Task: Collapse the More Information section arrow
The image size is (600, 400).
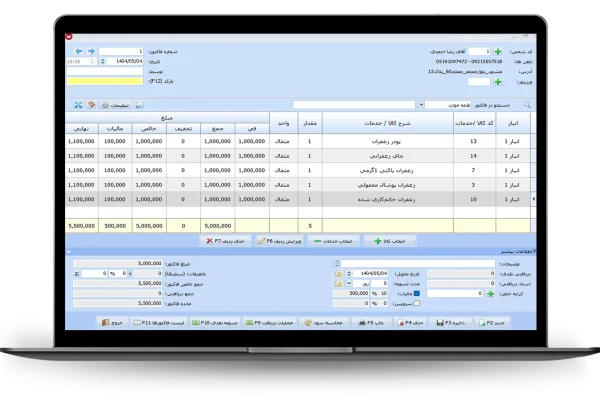Action: pyautogui.click(x=68, y=252)
